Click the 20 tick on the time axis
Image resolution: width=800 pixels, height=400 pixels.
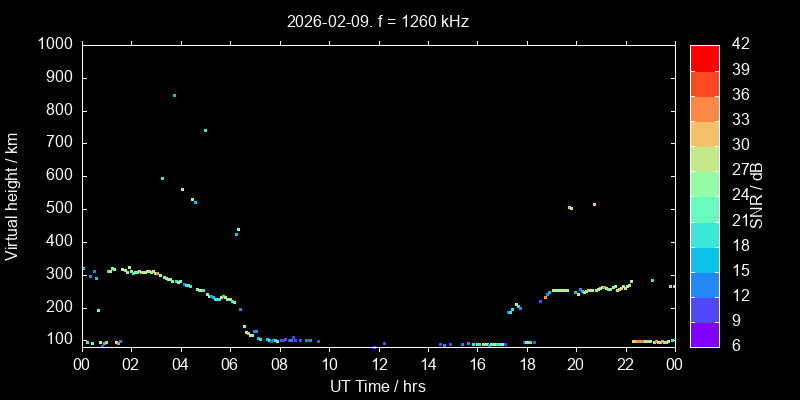point(576,365)
